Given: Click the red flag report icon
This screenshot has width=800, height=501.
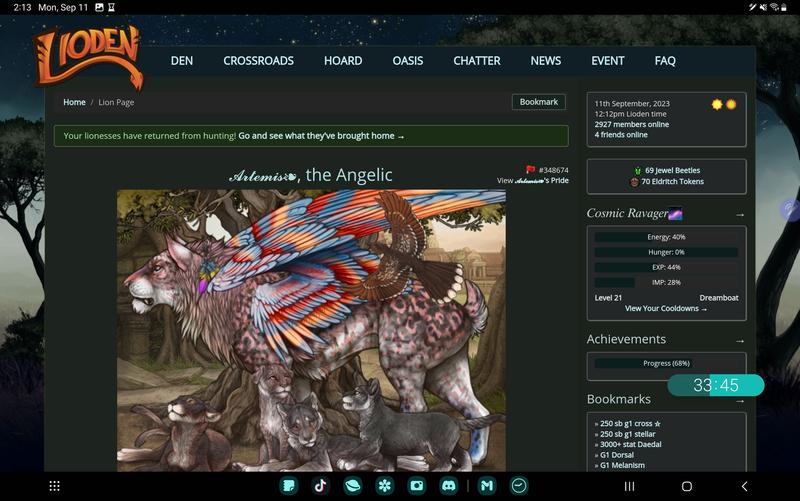Looking at the screenshot, I should pos(531,169).
